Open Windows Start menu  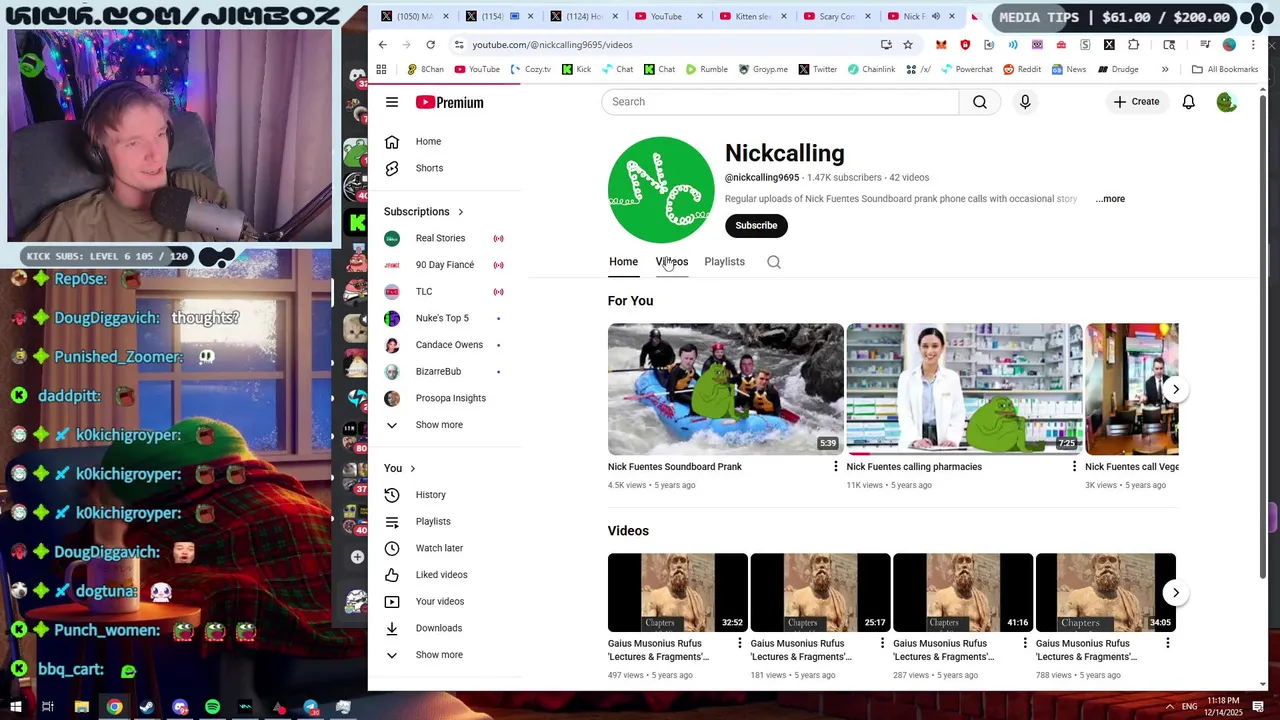(x=15, y=707)
